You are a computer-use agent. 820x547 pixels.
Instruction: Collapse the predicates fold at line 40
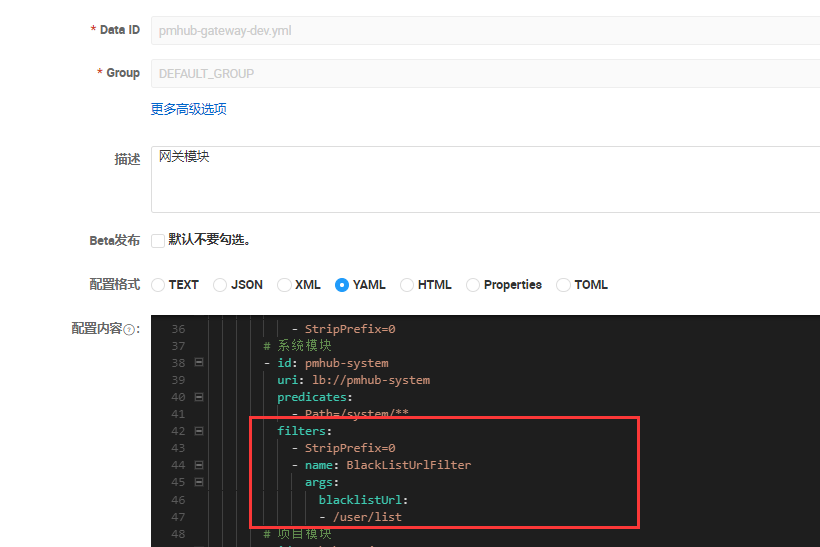pyautogui.click(x=199, y=397)
